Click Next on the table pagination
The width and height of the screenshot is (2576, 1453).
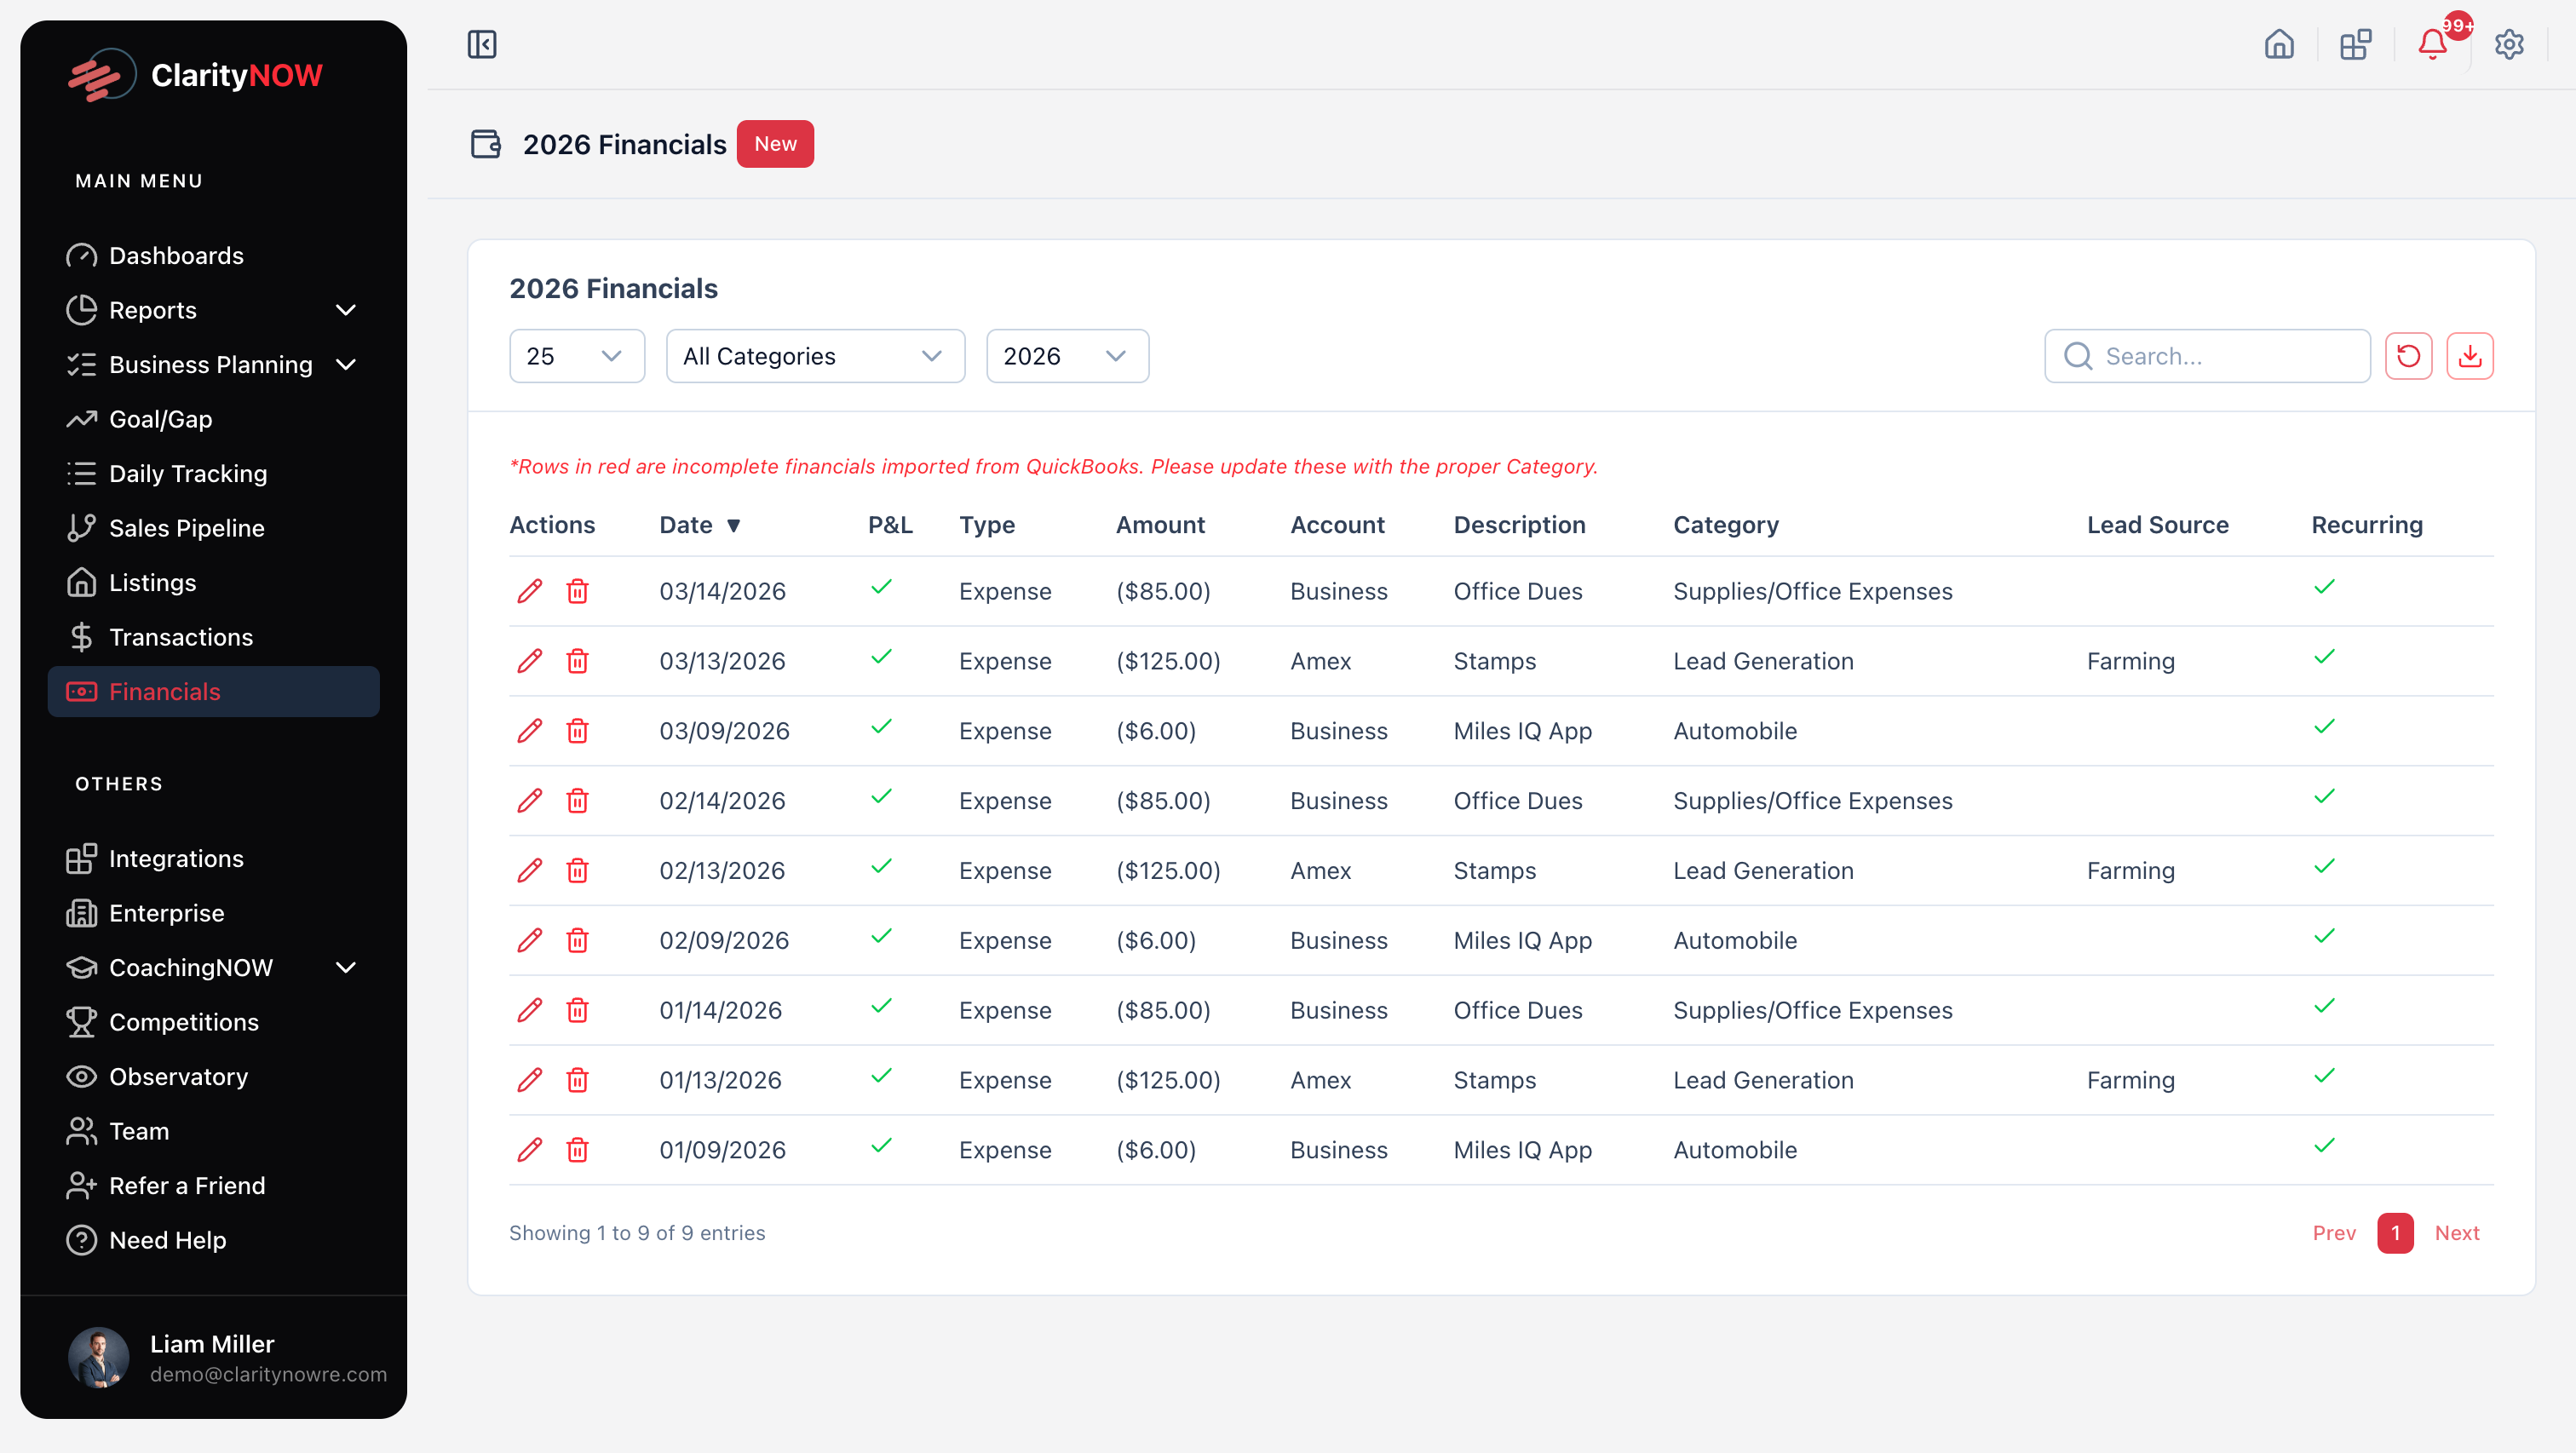point(2458,1232)
